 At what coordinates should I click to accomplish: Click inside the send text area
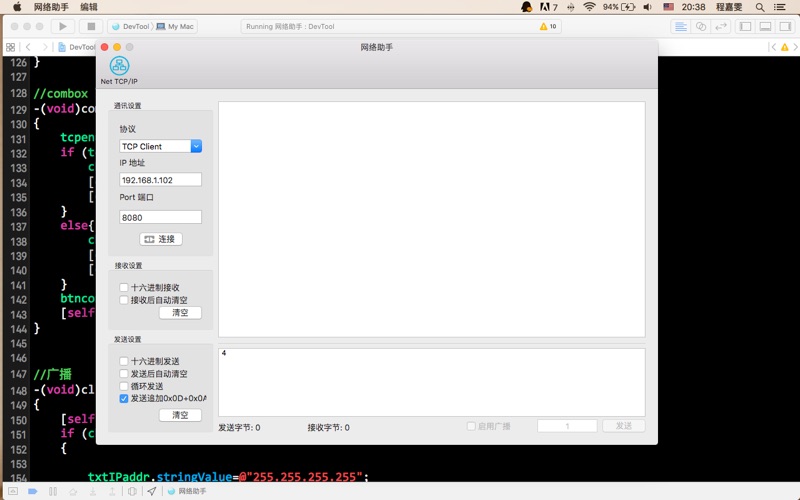click(x=432, y=382)
